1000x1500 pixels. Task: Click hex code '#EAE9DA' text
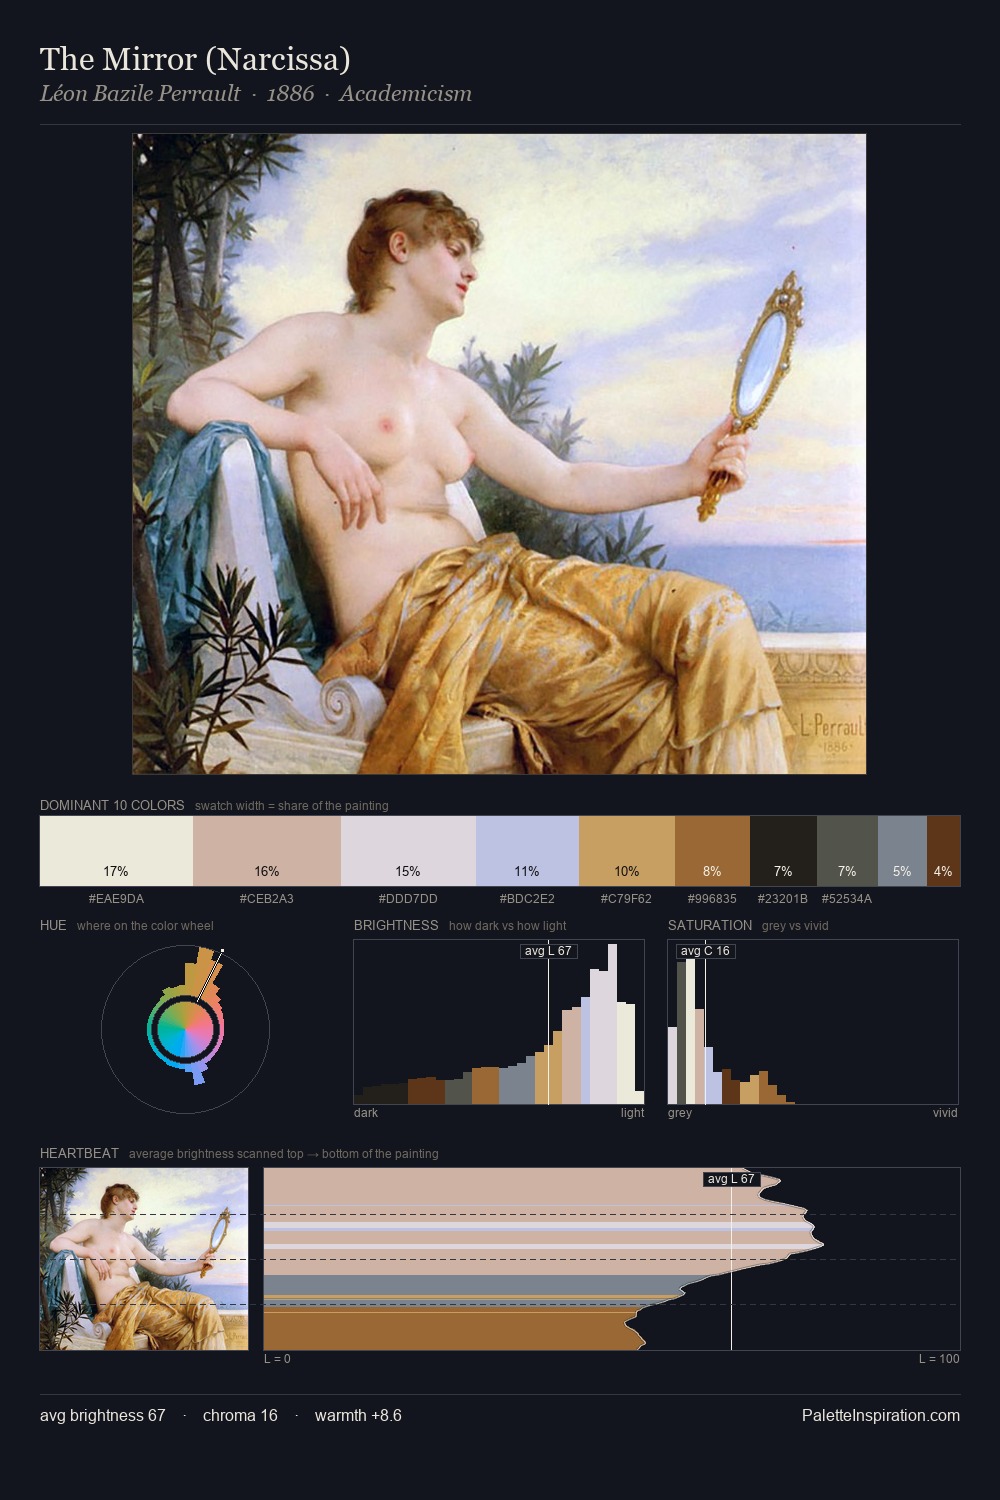click(x=116, y=899)
